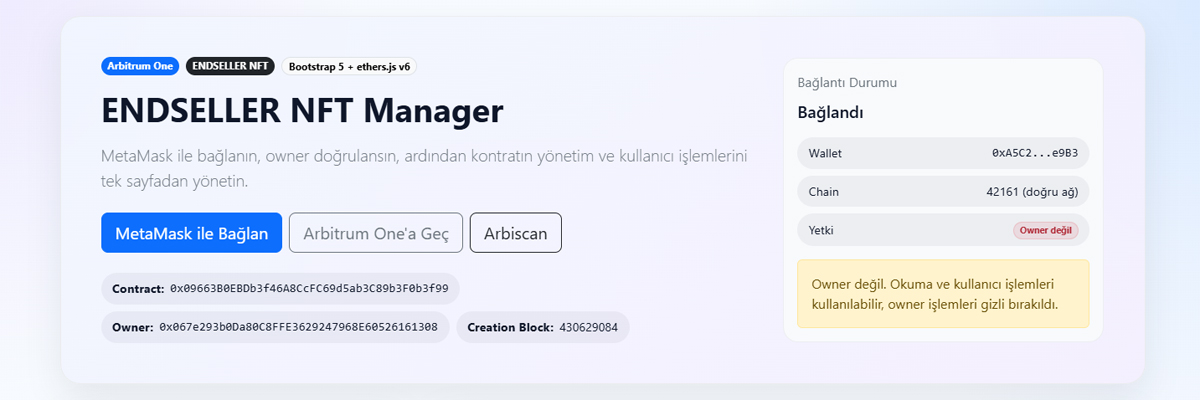
Task: Open the Arbiscan link button
Action: coord(516,233)
